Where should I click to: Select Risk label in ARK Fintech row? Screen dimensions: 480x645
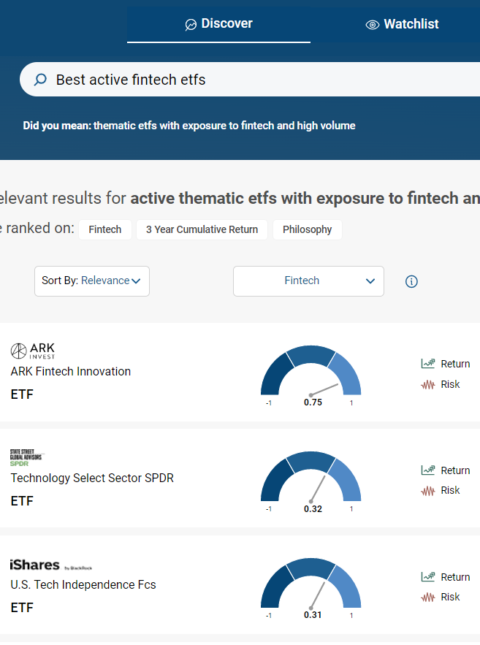(x=450, y=384)
